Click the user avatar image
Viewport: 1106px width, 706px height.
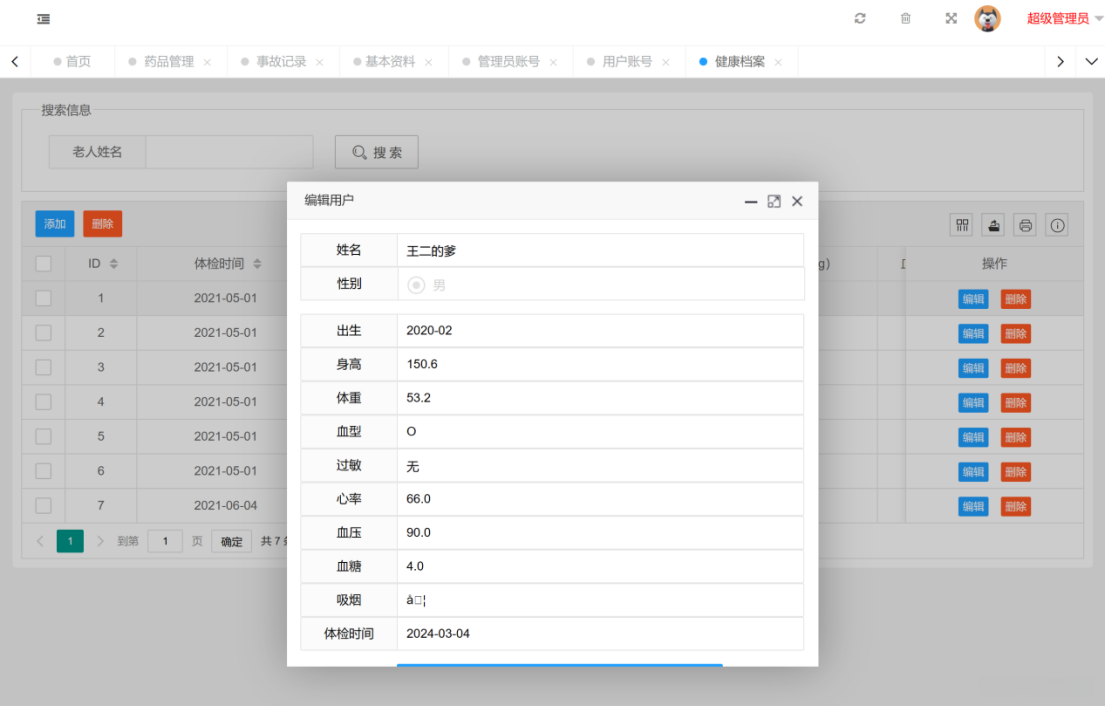pos(988,19)
